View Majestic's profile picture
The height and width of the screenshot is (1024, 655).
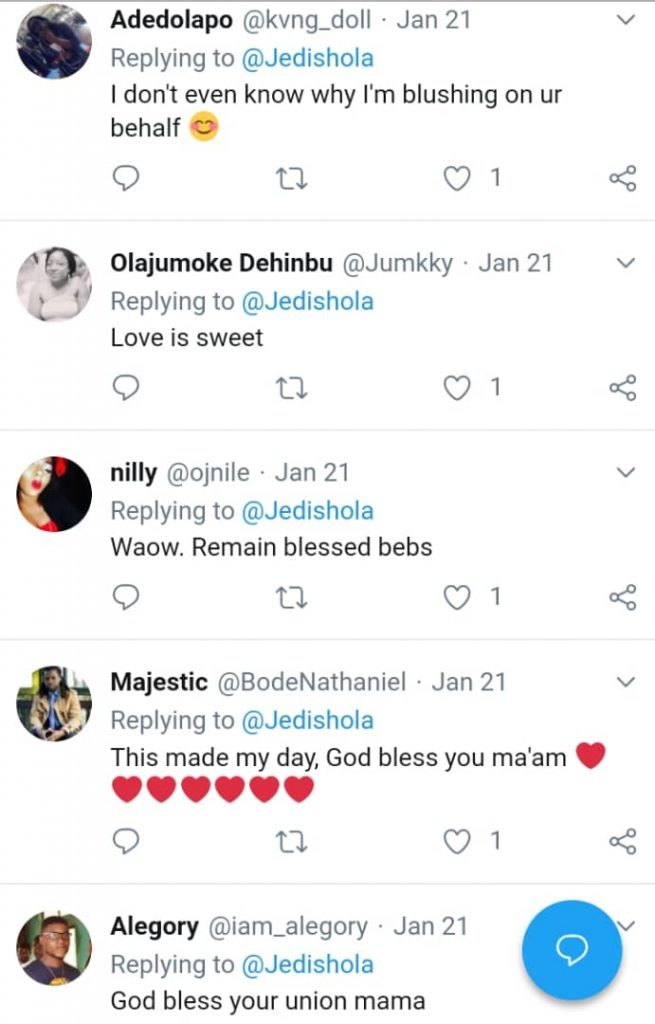(54, 703)
